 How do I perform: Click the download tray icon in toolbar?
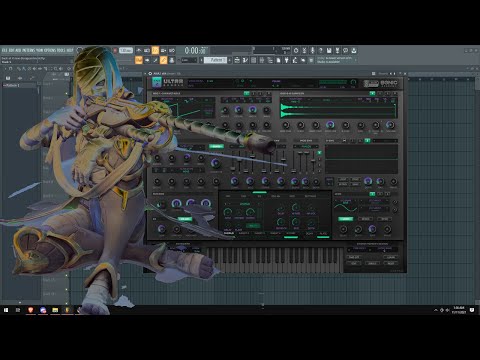coord(354,50)
